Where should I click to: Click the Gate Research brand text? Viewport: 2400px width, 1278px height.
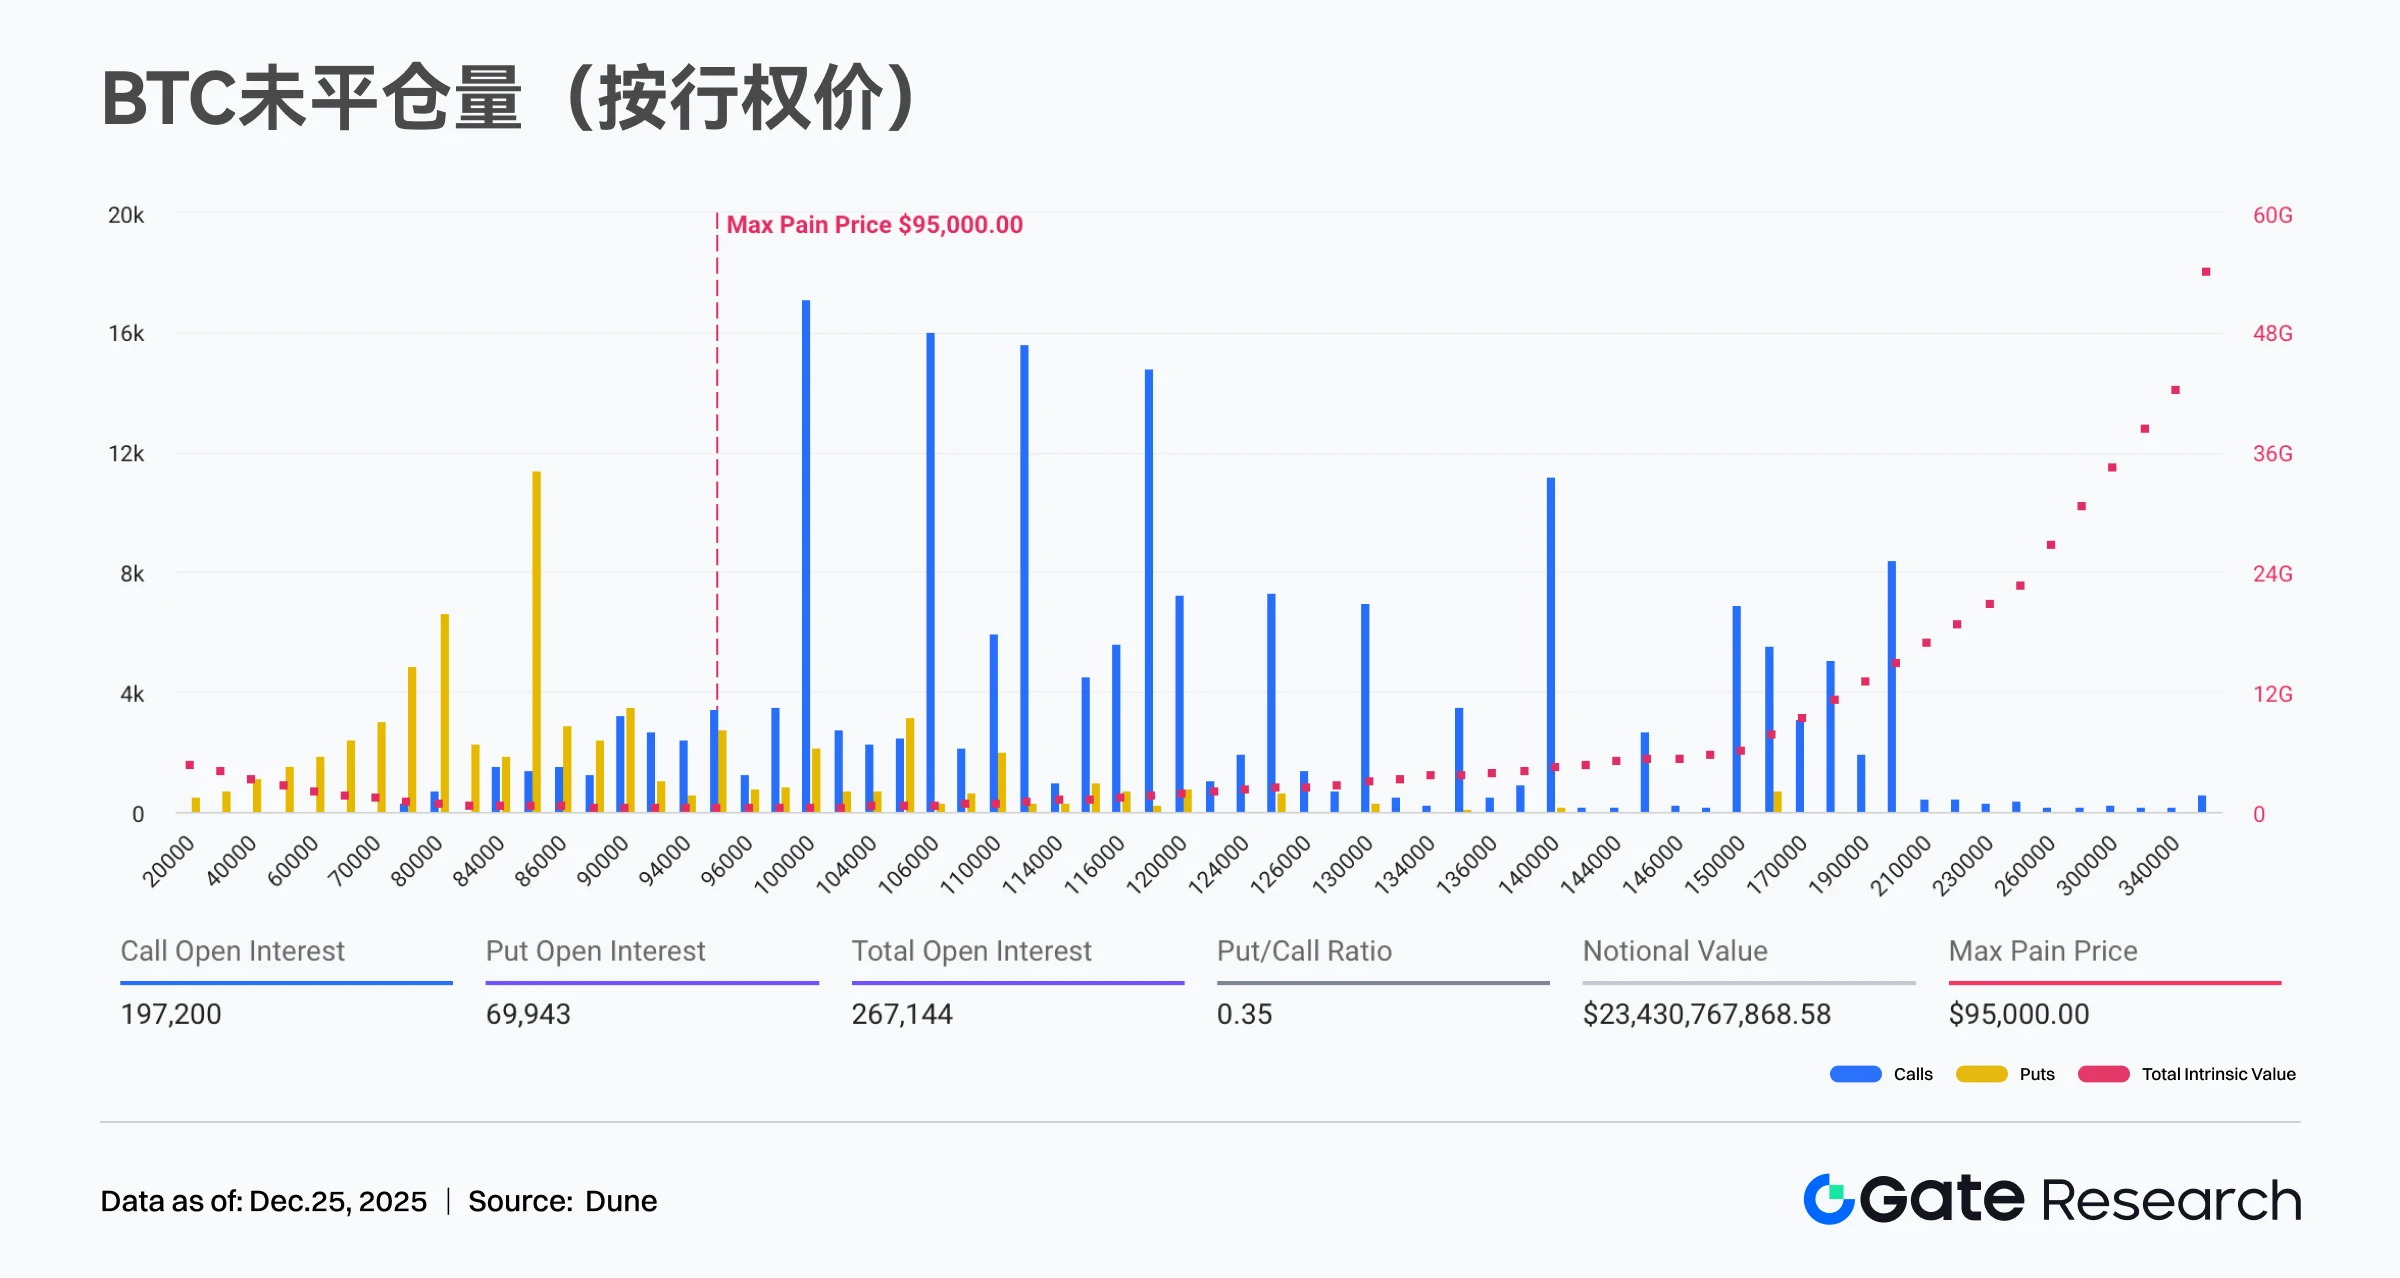(2080, 1199)
